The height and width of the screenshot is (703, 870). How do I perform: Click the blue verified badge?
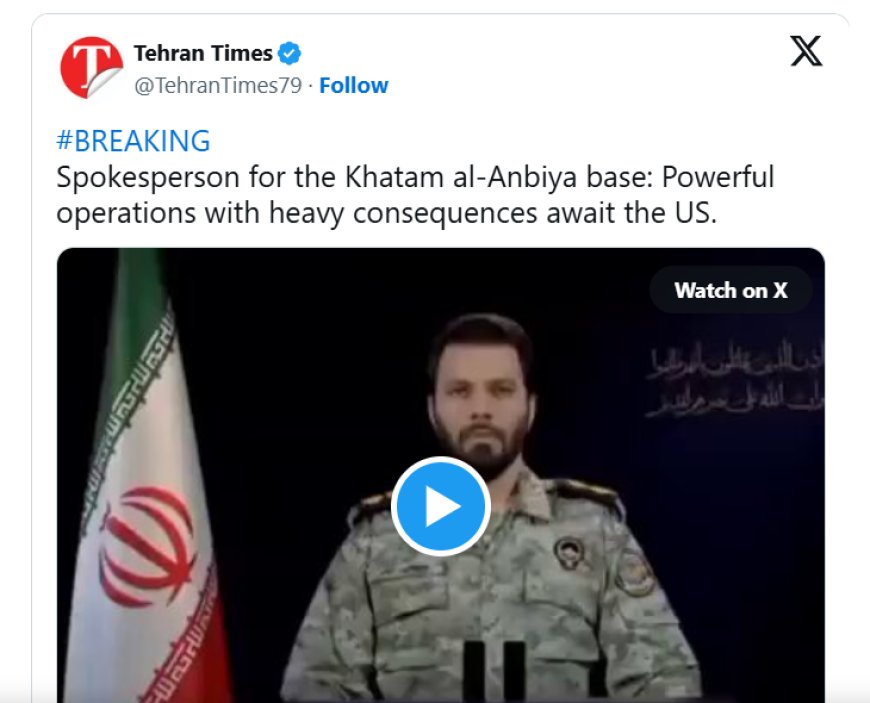tap(289, 53)
